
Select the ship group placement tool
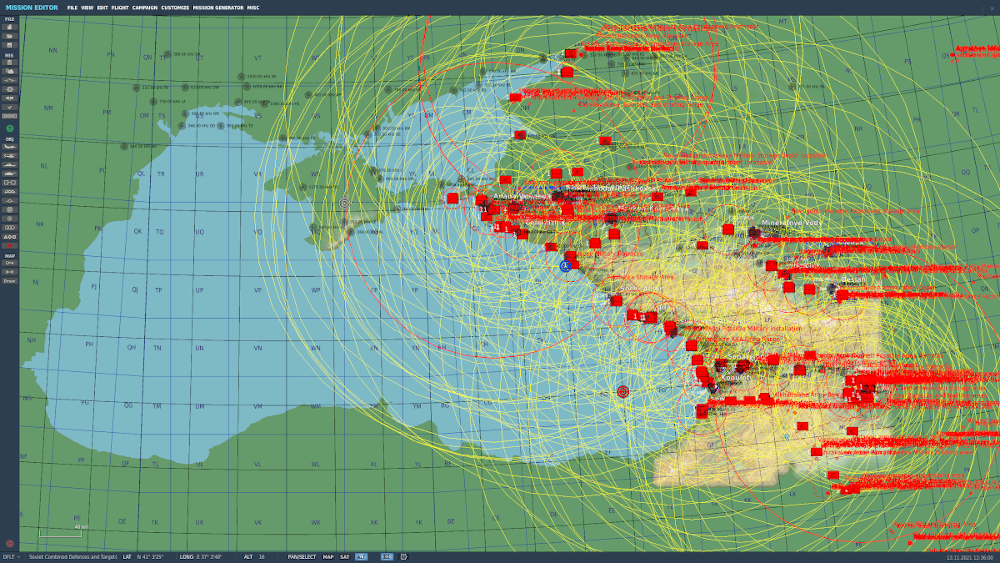pos(9,174)
